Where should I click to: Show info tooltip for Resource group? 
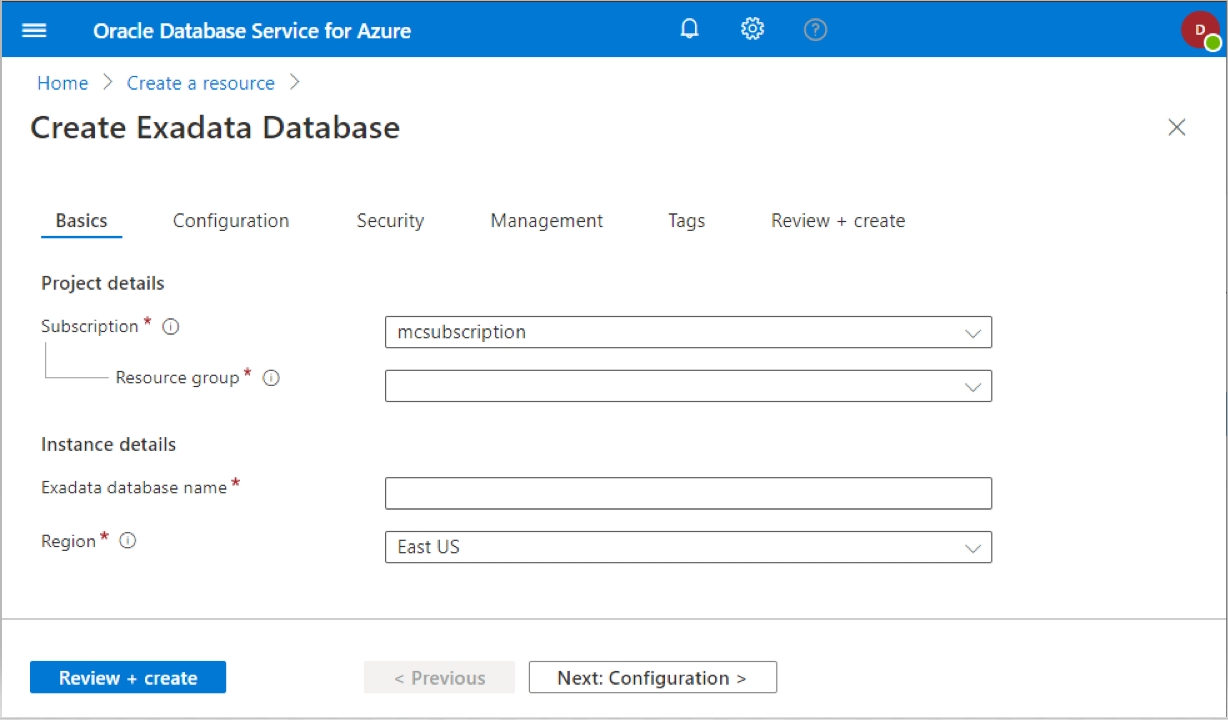(x=271, y=378)
